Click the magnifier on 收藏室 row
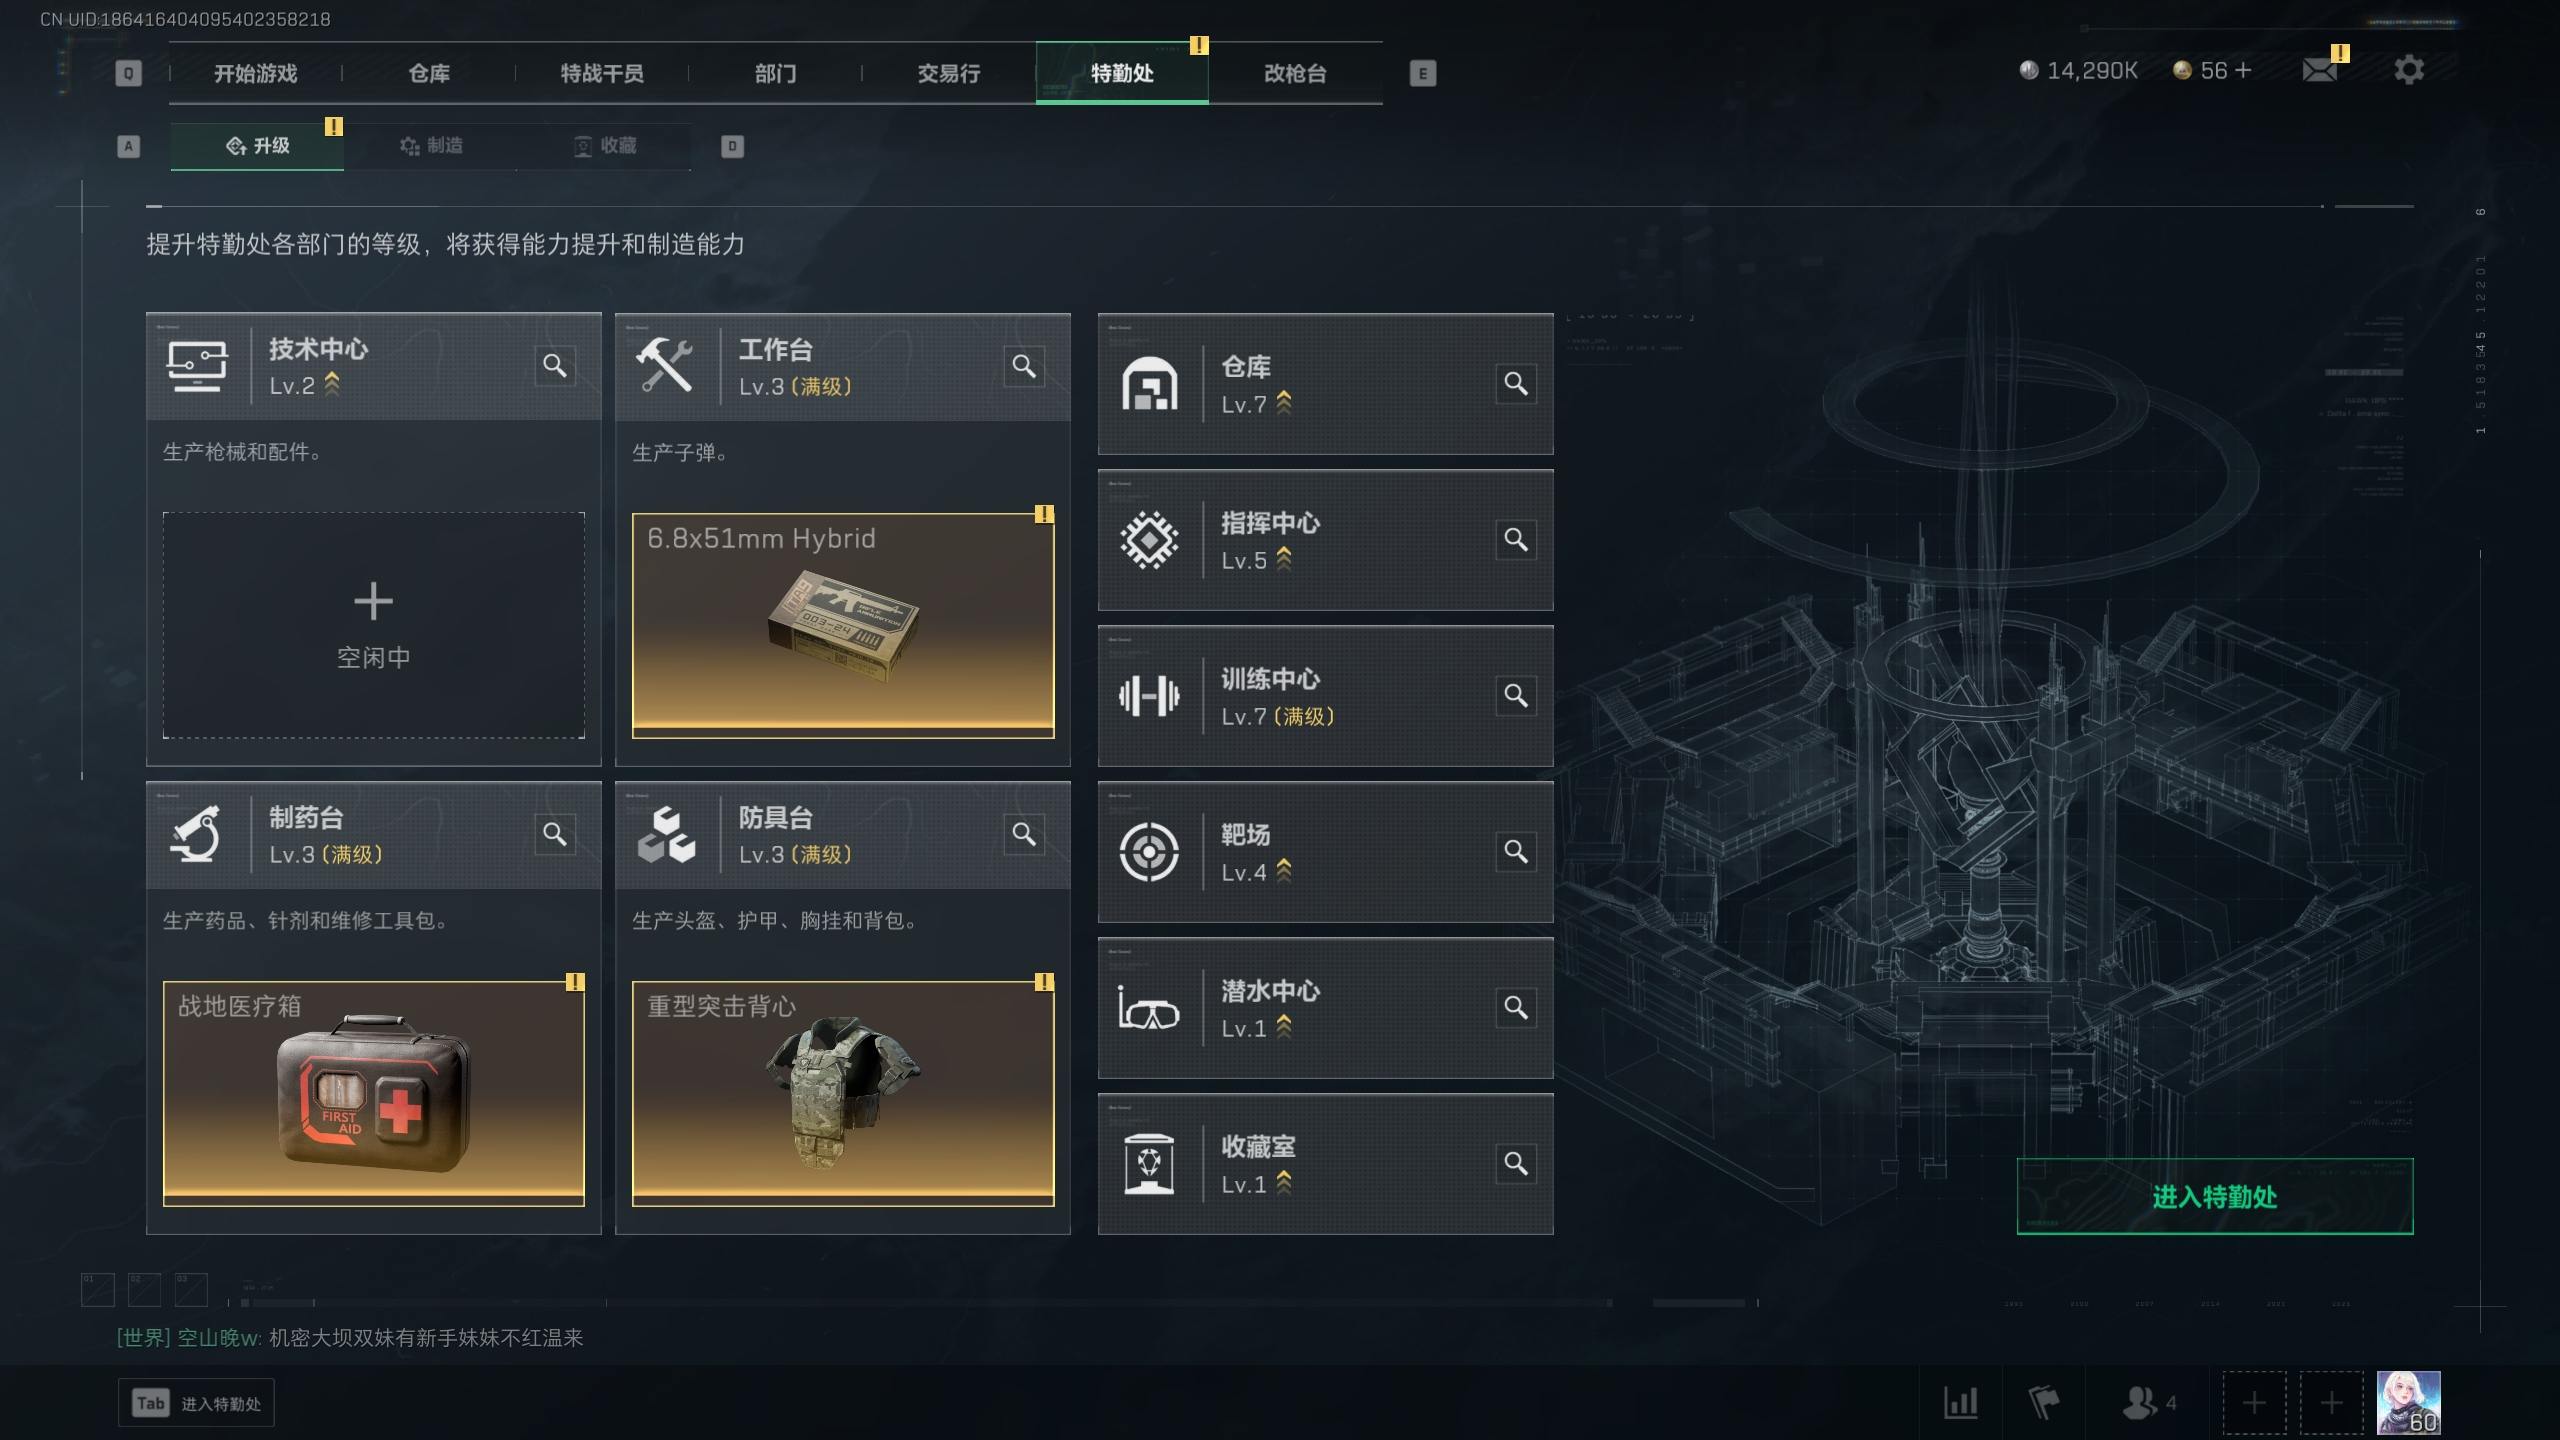The height and width of the screenshot is (1440, 2560). pyautogui.click(x=1516, y=1164)
